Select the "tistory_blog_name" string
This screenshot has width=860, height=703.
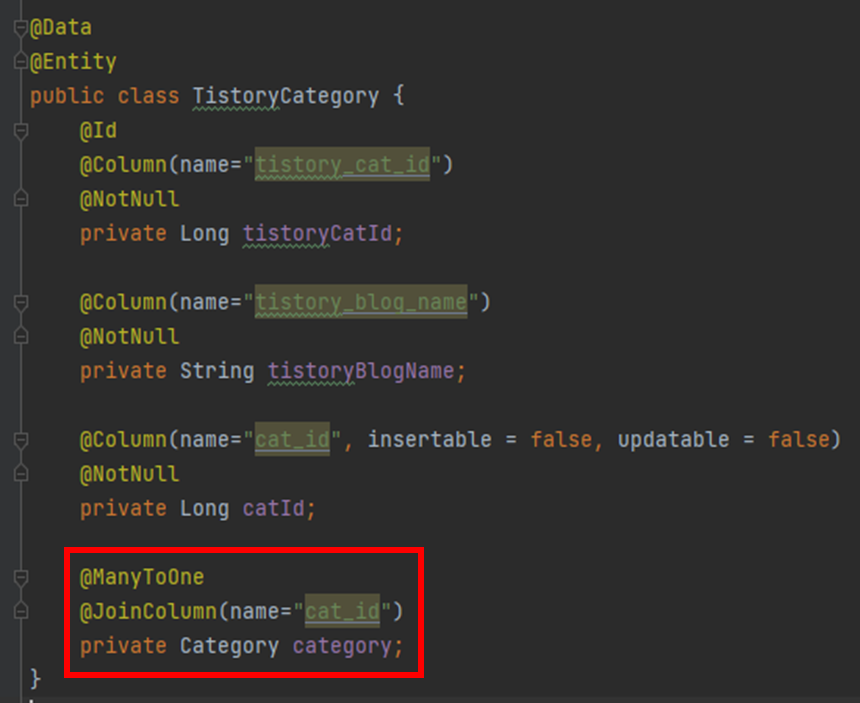[361, 302]
